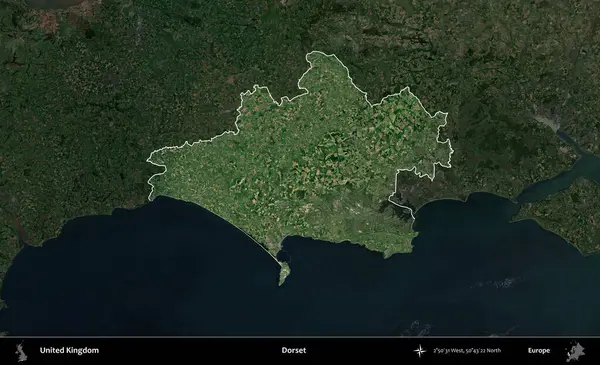Click the West/North coordinates text
The image size is (600, 365).
(467, 350)
